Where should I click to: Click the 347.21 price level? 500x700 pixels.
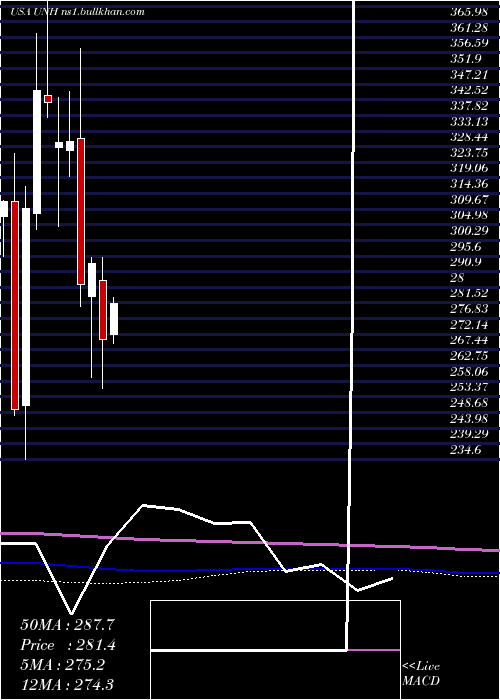click(469, 75)
